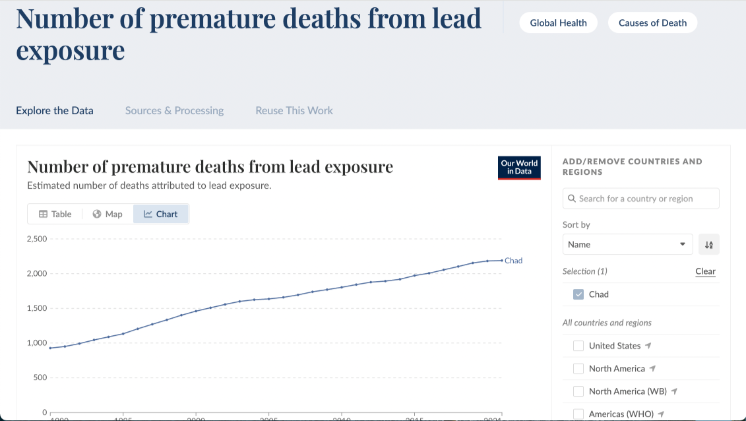This screenshot has height=421, width=746.
Task: Open the Sources & Processing tab
Action: point(174,110)
